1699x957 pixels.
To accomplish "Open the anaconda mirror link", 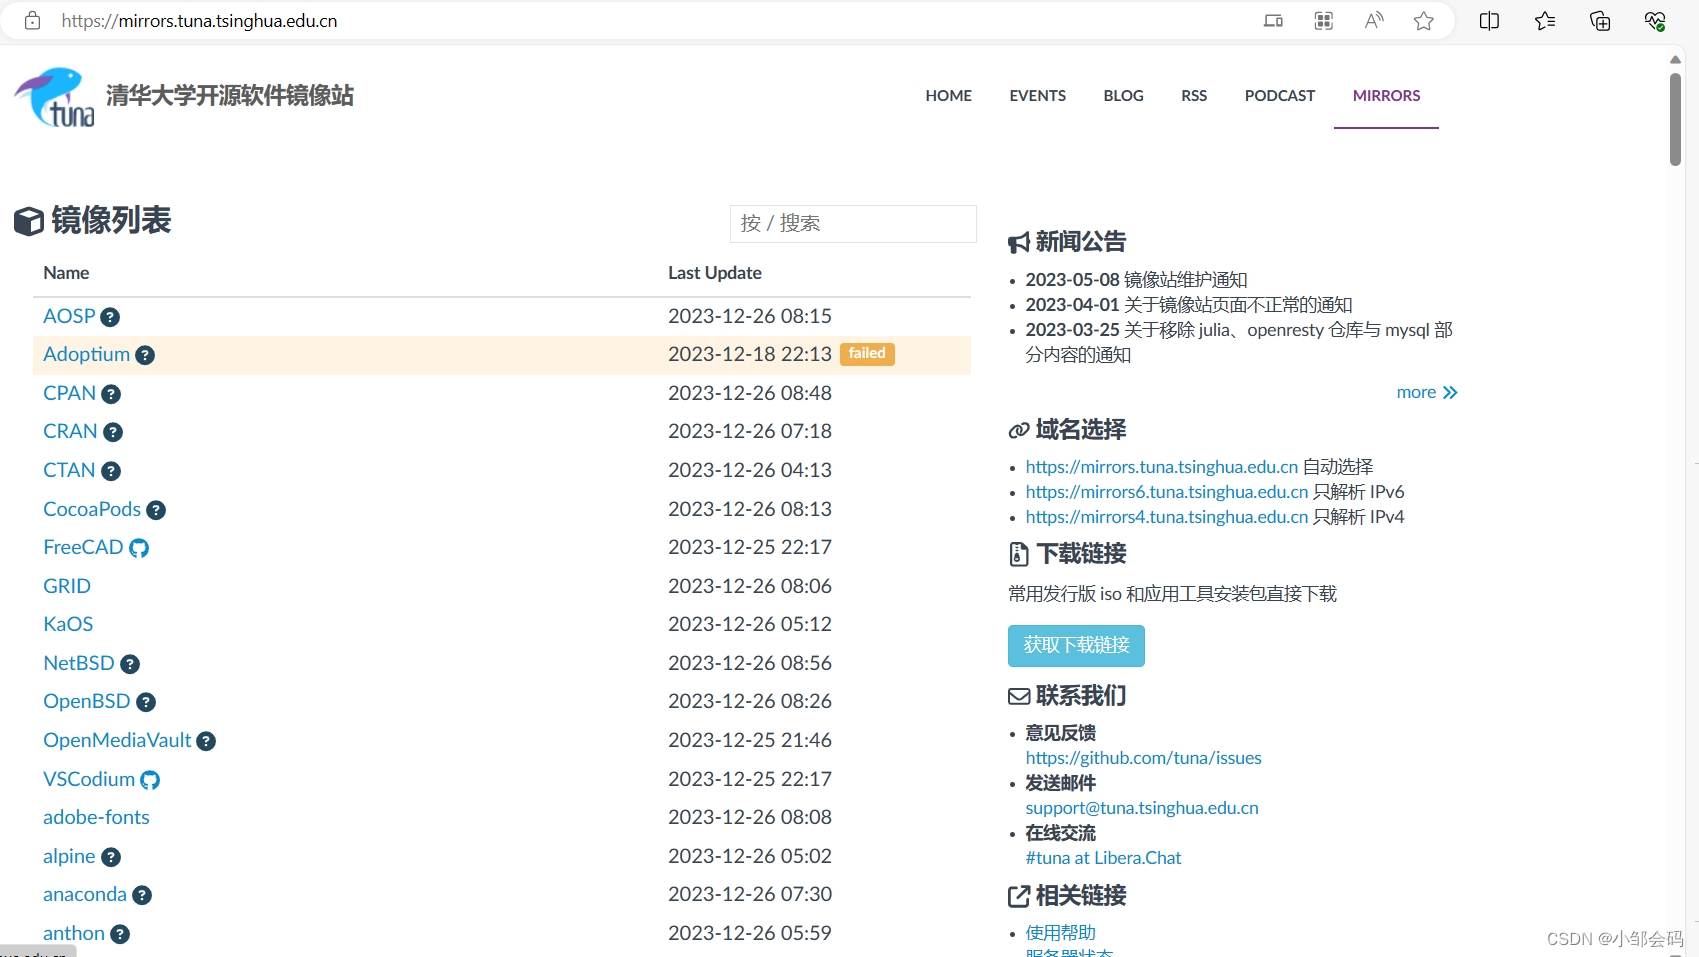I will 85,894.
